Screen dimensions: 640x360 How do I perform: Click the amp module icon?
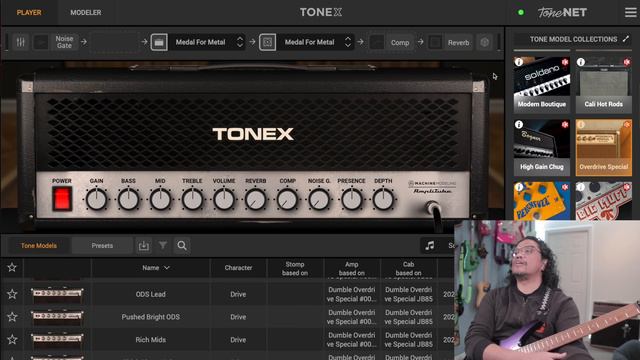[x=159, y=42]
